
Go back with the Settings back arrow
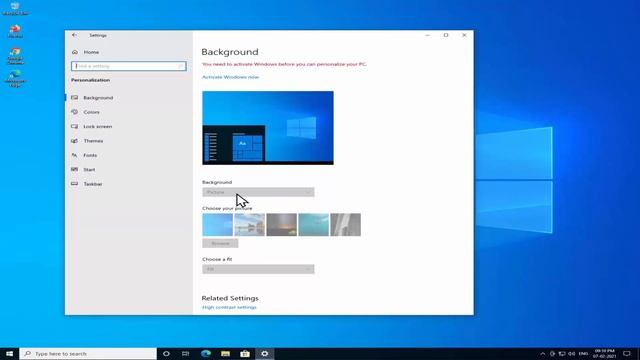tap(74, 35)
